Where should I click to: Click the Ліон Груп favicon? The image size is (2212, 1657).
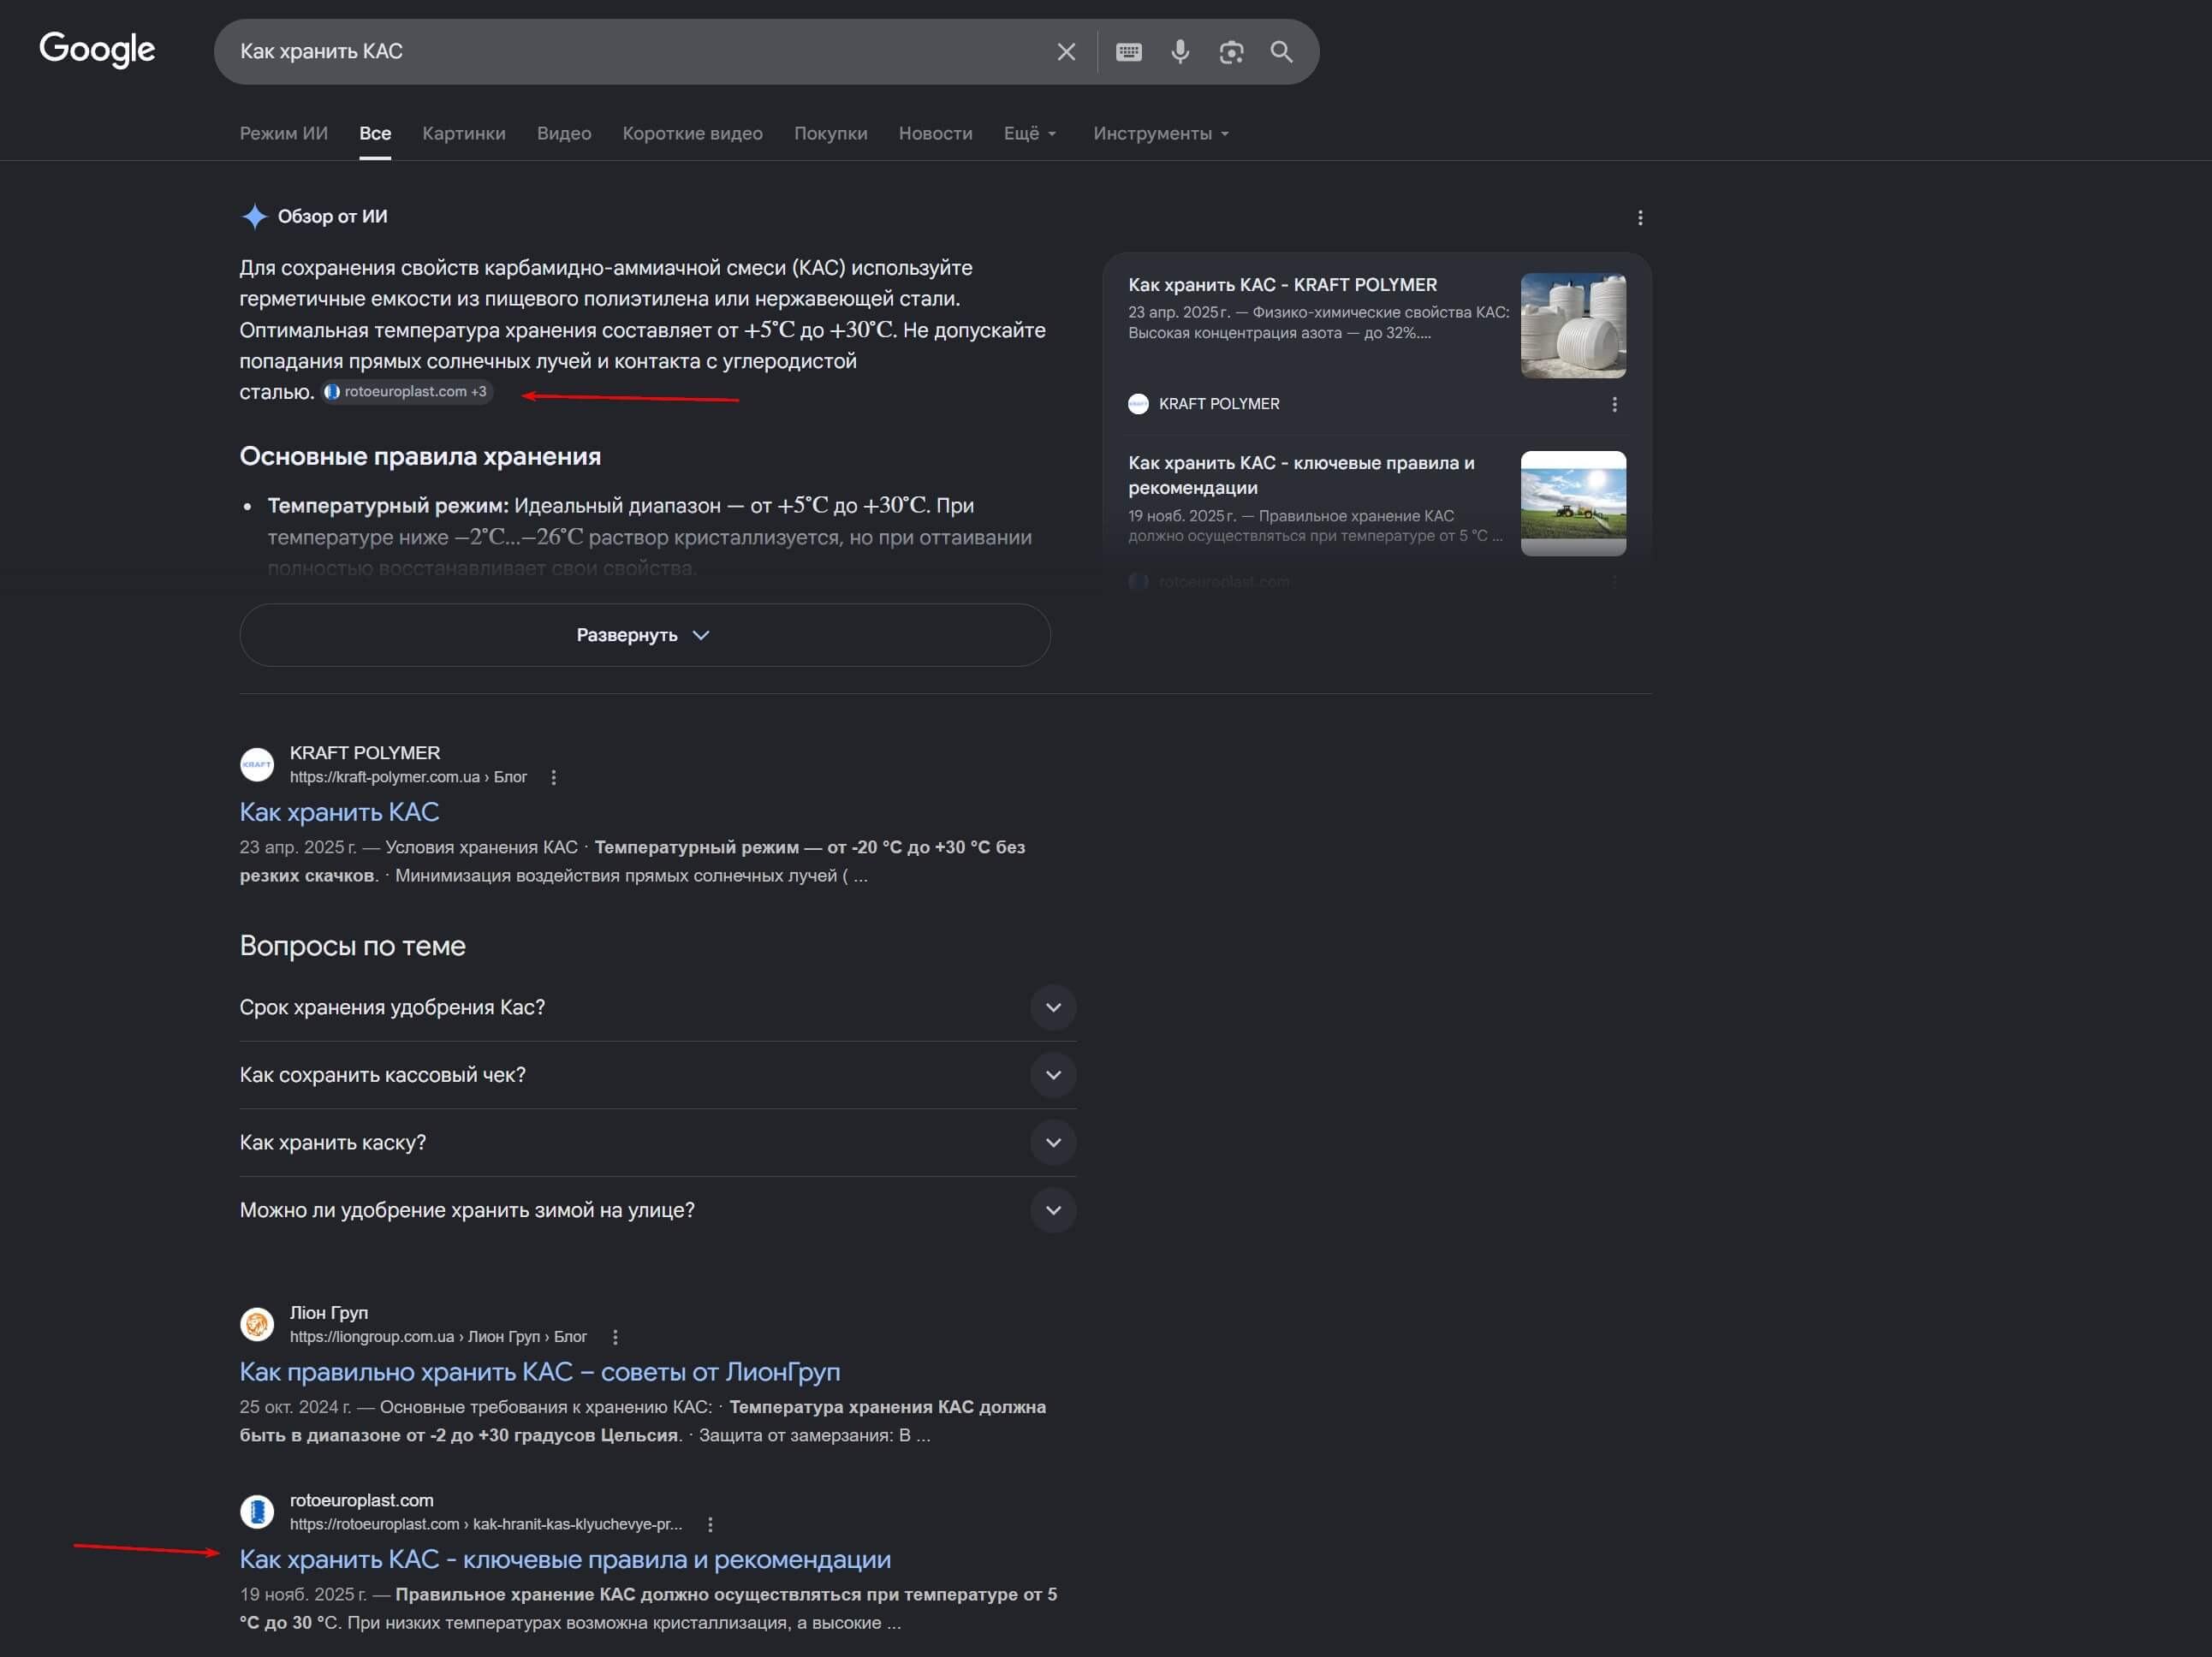(x=257, y=1324)
